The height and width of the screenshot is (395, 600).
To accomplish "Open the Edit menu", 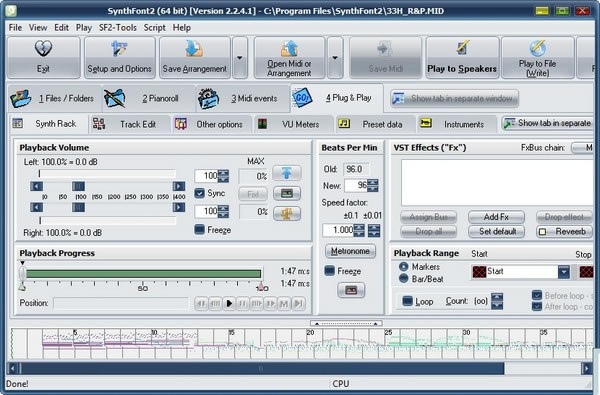I will coord(61,28).
